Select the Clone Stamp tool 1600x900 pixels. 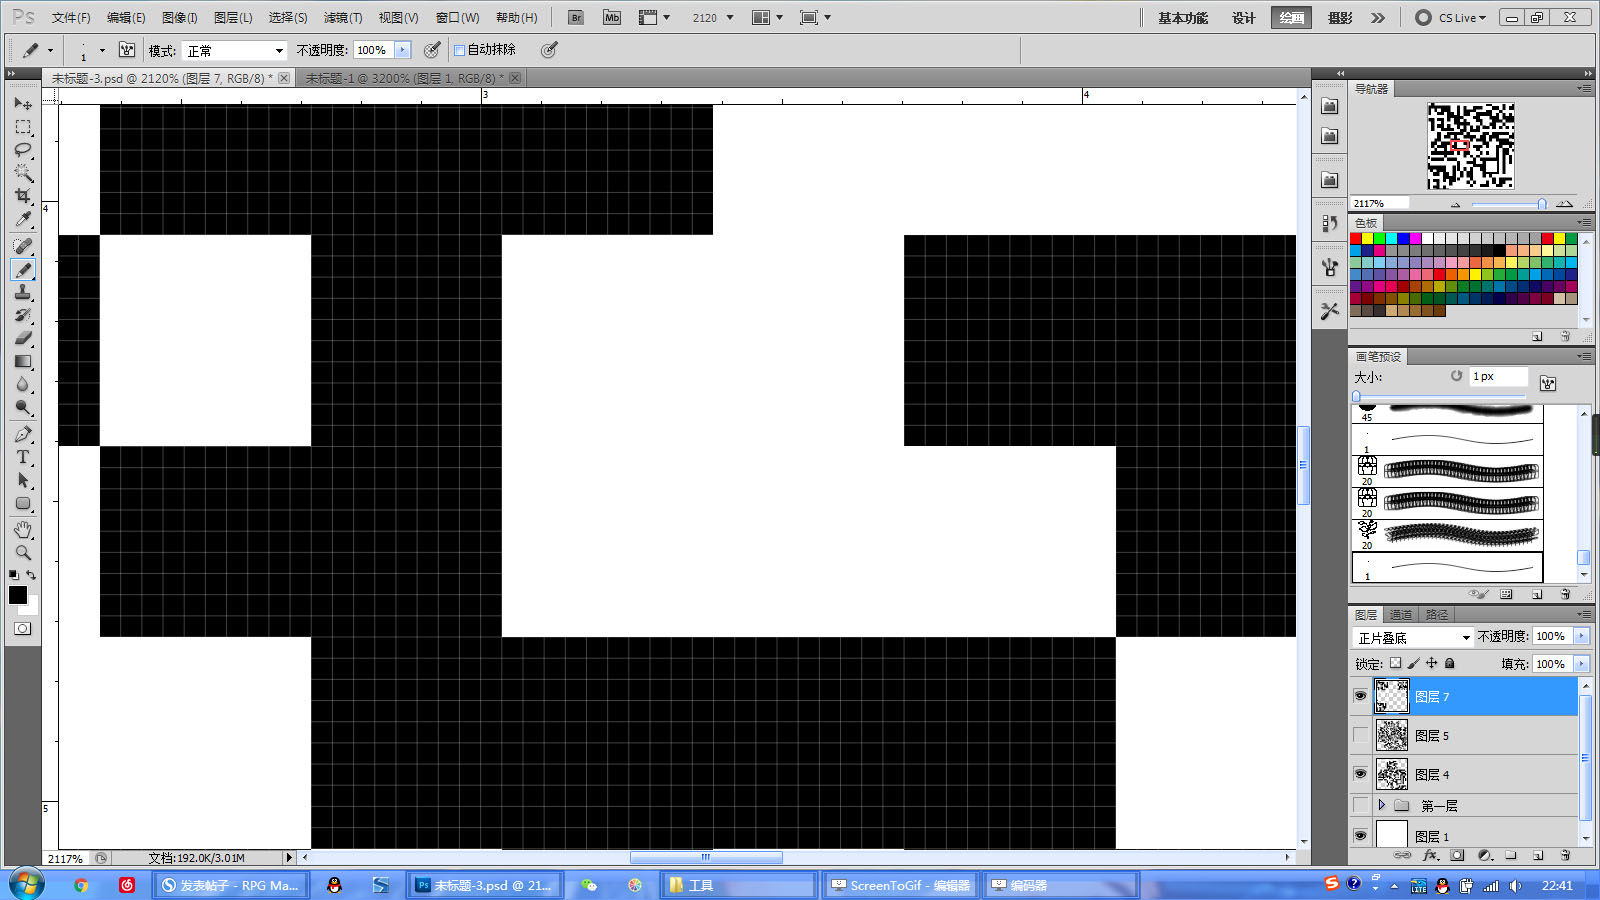tap(23, 292)
